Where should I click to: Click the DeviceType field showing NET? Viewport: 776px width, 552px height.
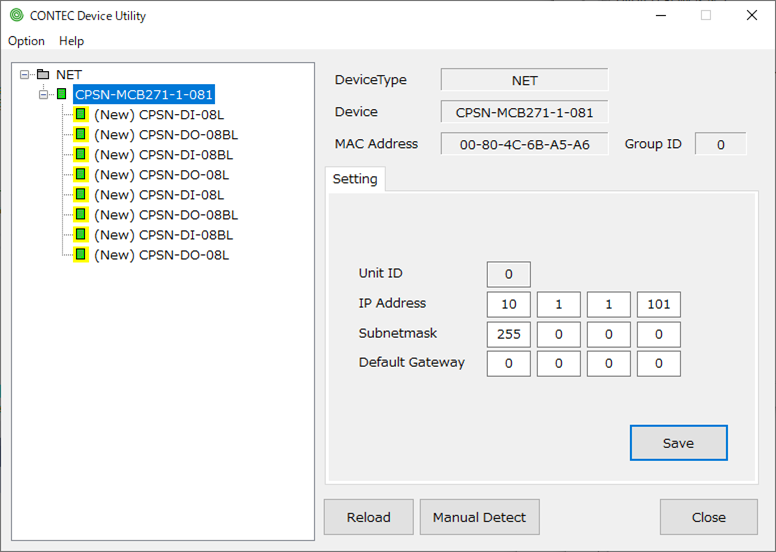tap(525, 80)
